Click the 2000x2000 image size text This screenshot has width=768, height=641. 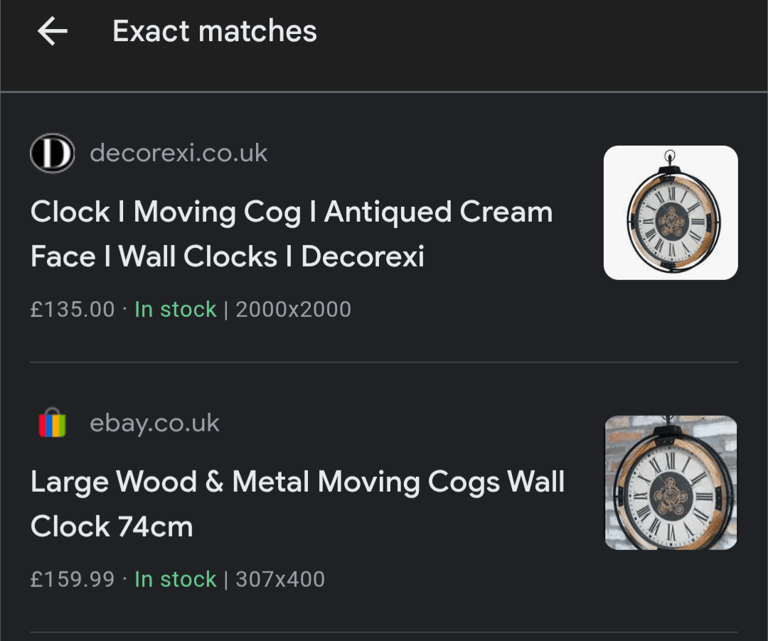pyautogui.click(x=293, y=309)
